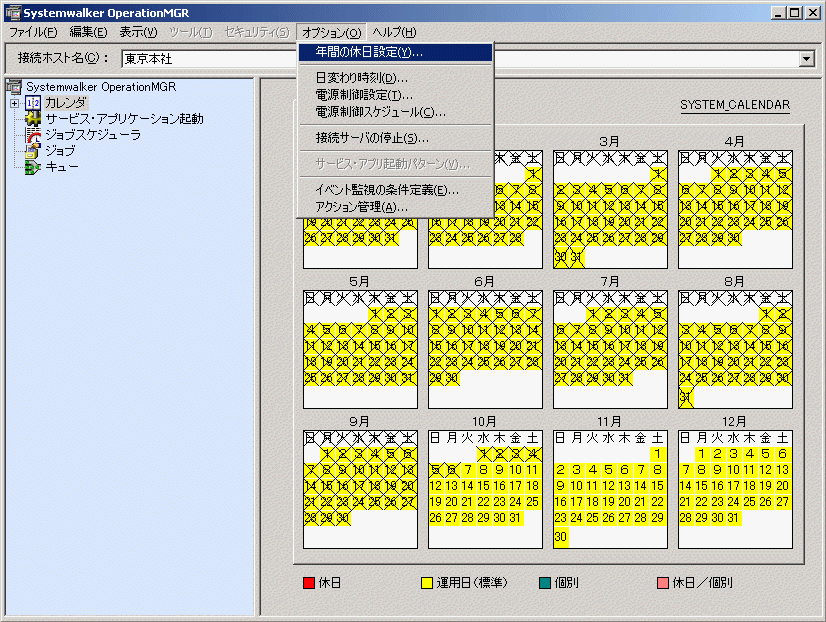Click day 31 in the 8月 calendar
The width and height of the screenshot is (826, 622).
point(686,397)
